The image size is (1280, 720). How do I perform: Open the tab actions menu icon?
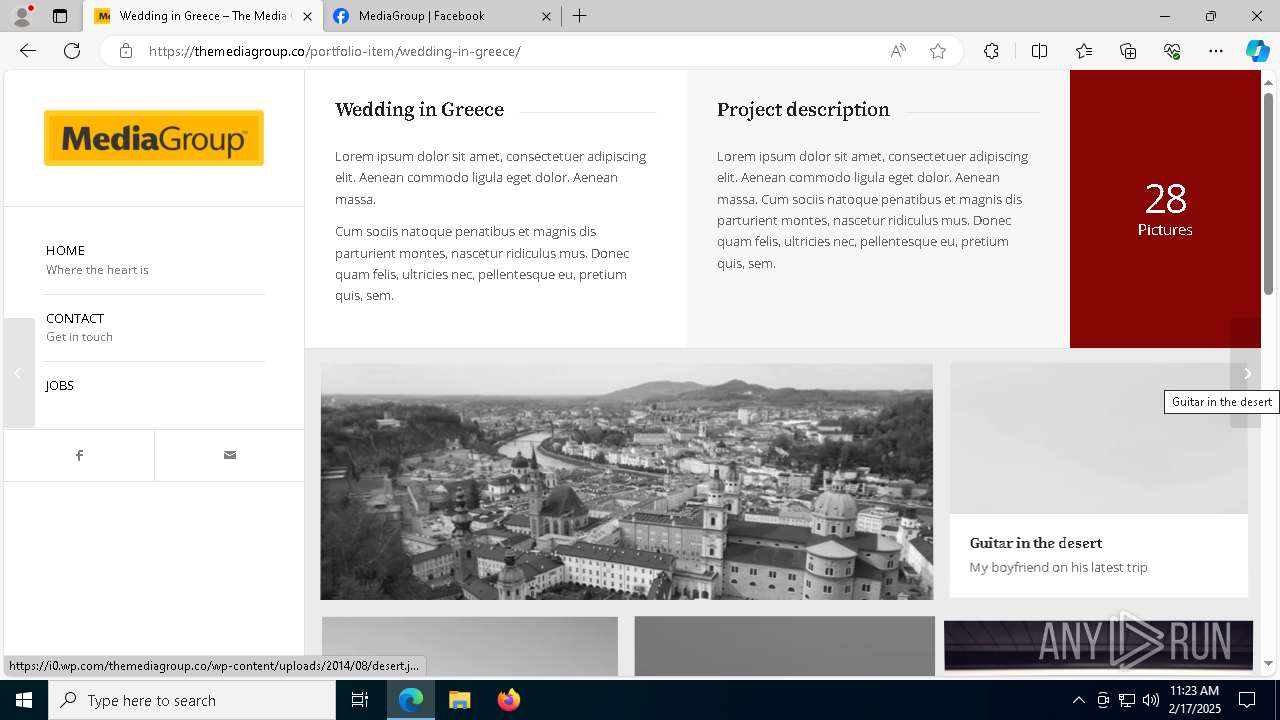click(60, 16)
